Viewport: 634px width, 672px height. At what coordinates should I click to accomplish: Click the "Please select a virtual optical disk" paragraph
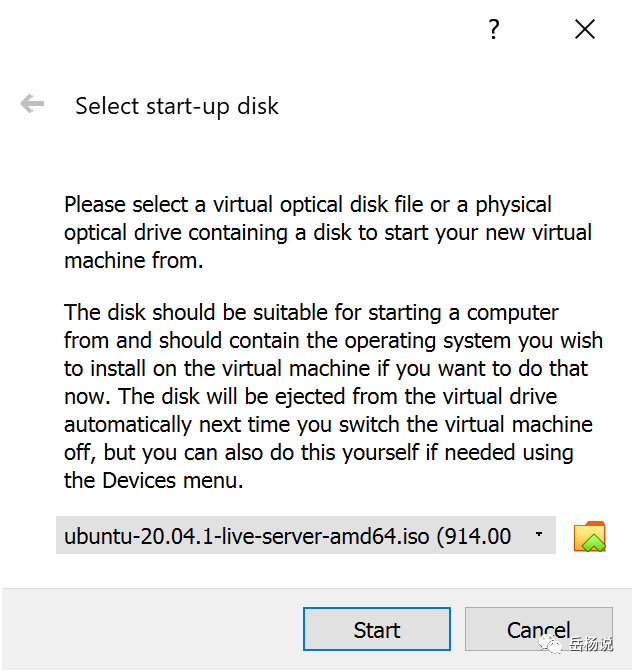tap(328, 232)
